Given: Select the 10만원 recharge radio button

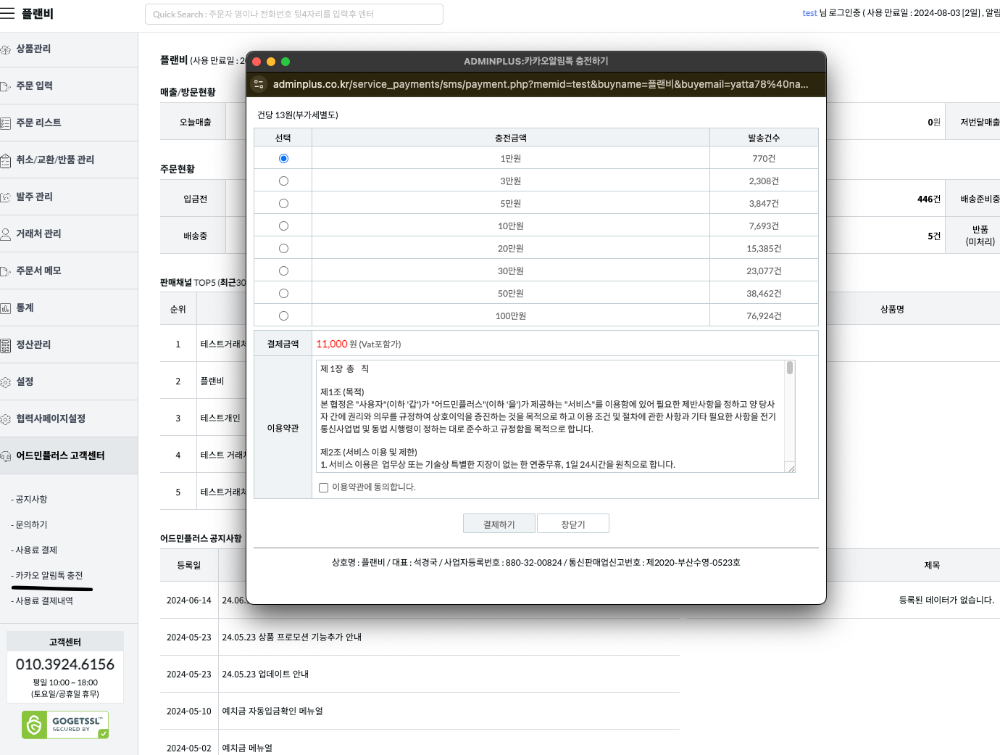Looking at the screenshot, I should [x=284, y=226].
